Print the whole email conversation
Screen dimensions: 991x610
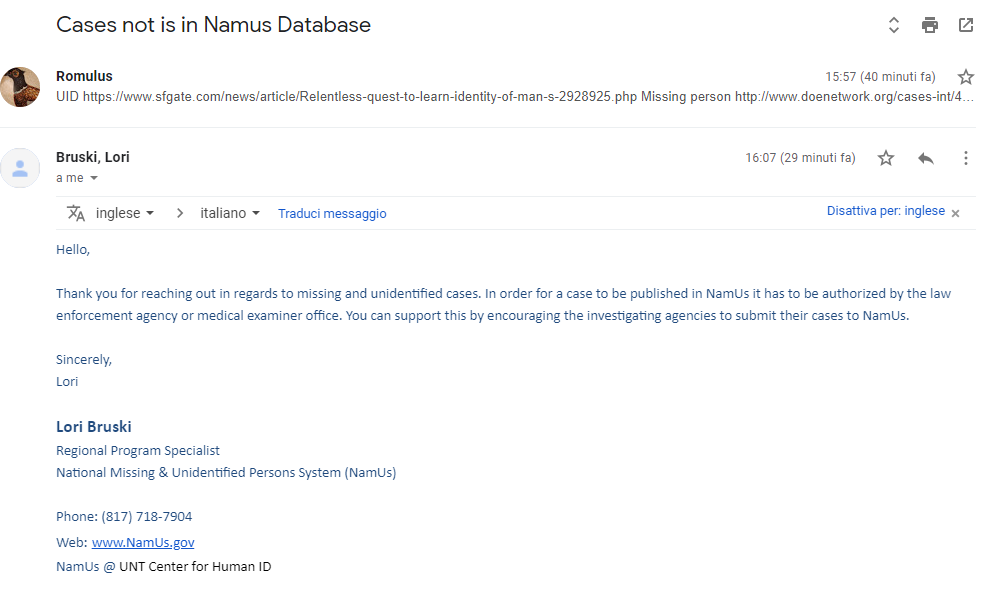(x=930, y=25)
